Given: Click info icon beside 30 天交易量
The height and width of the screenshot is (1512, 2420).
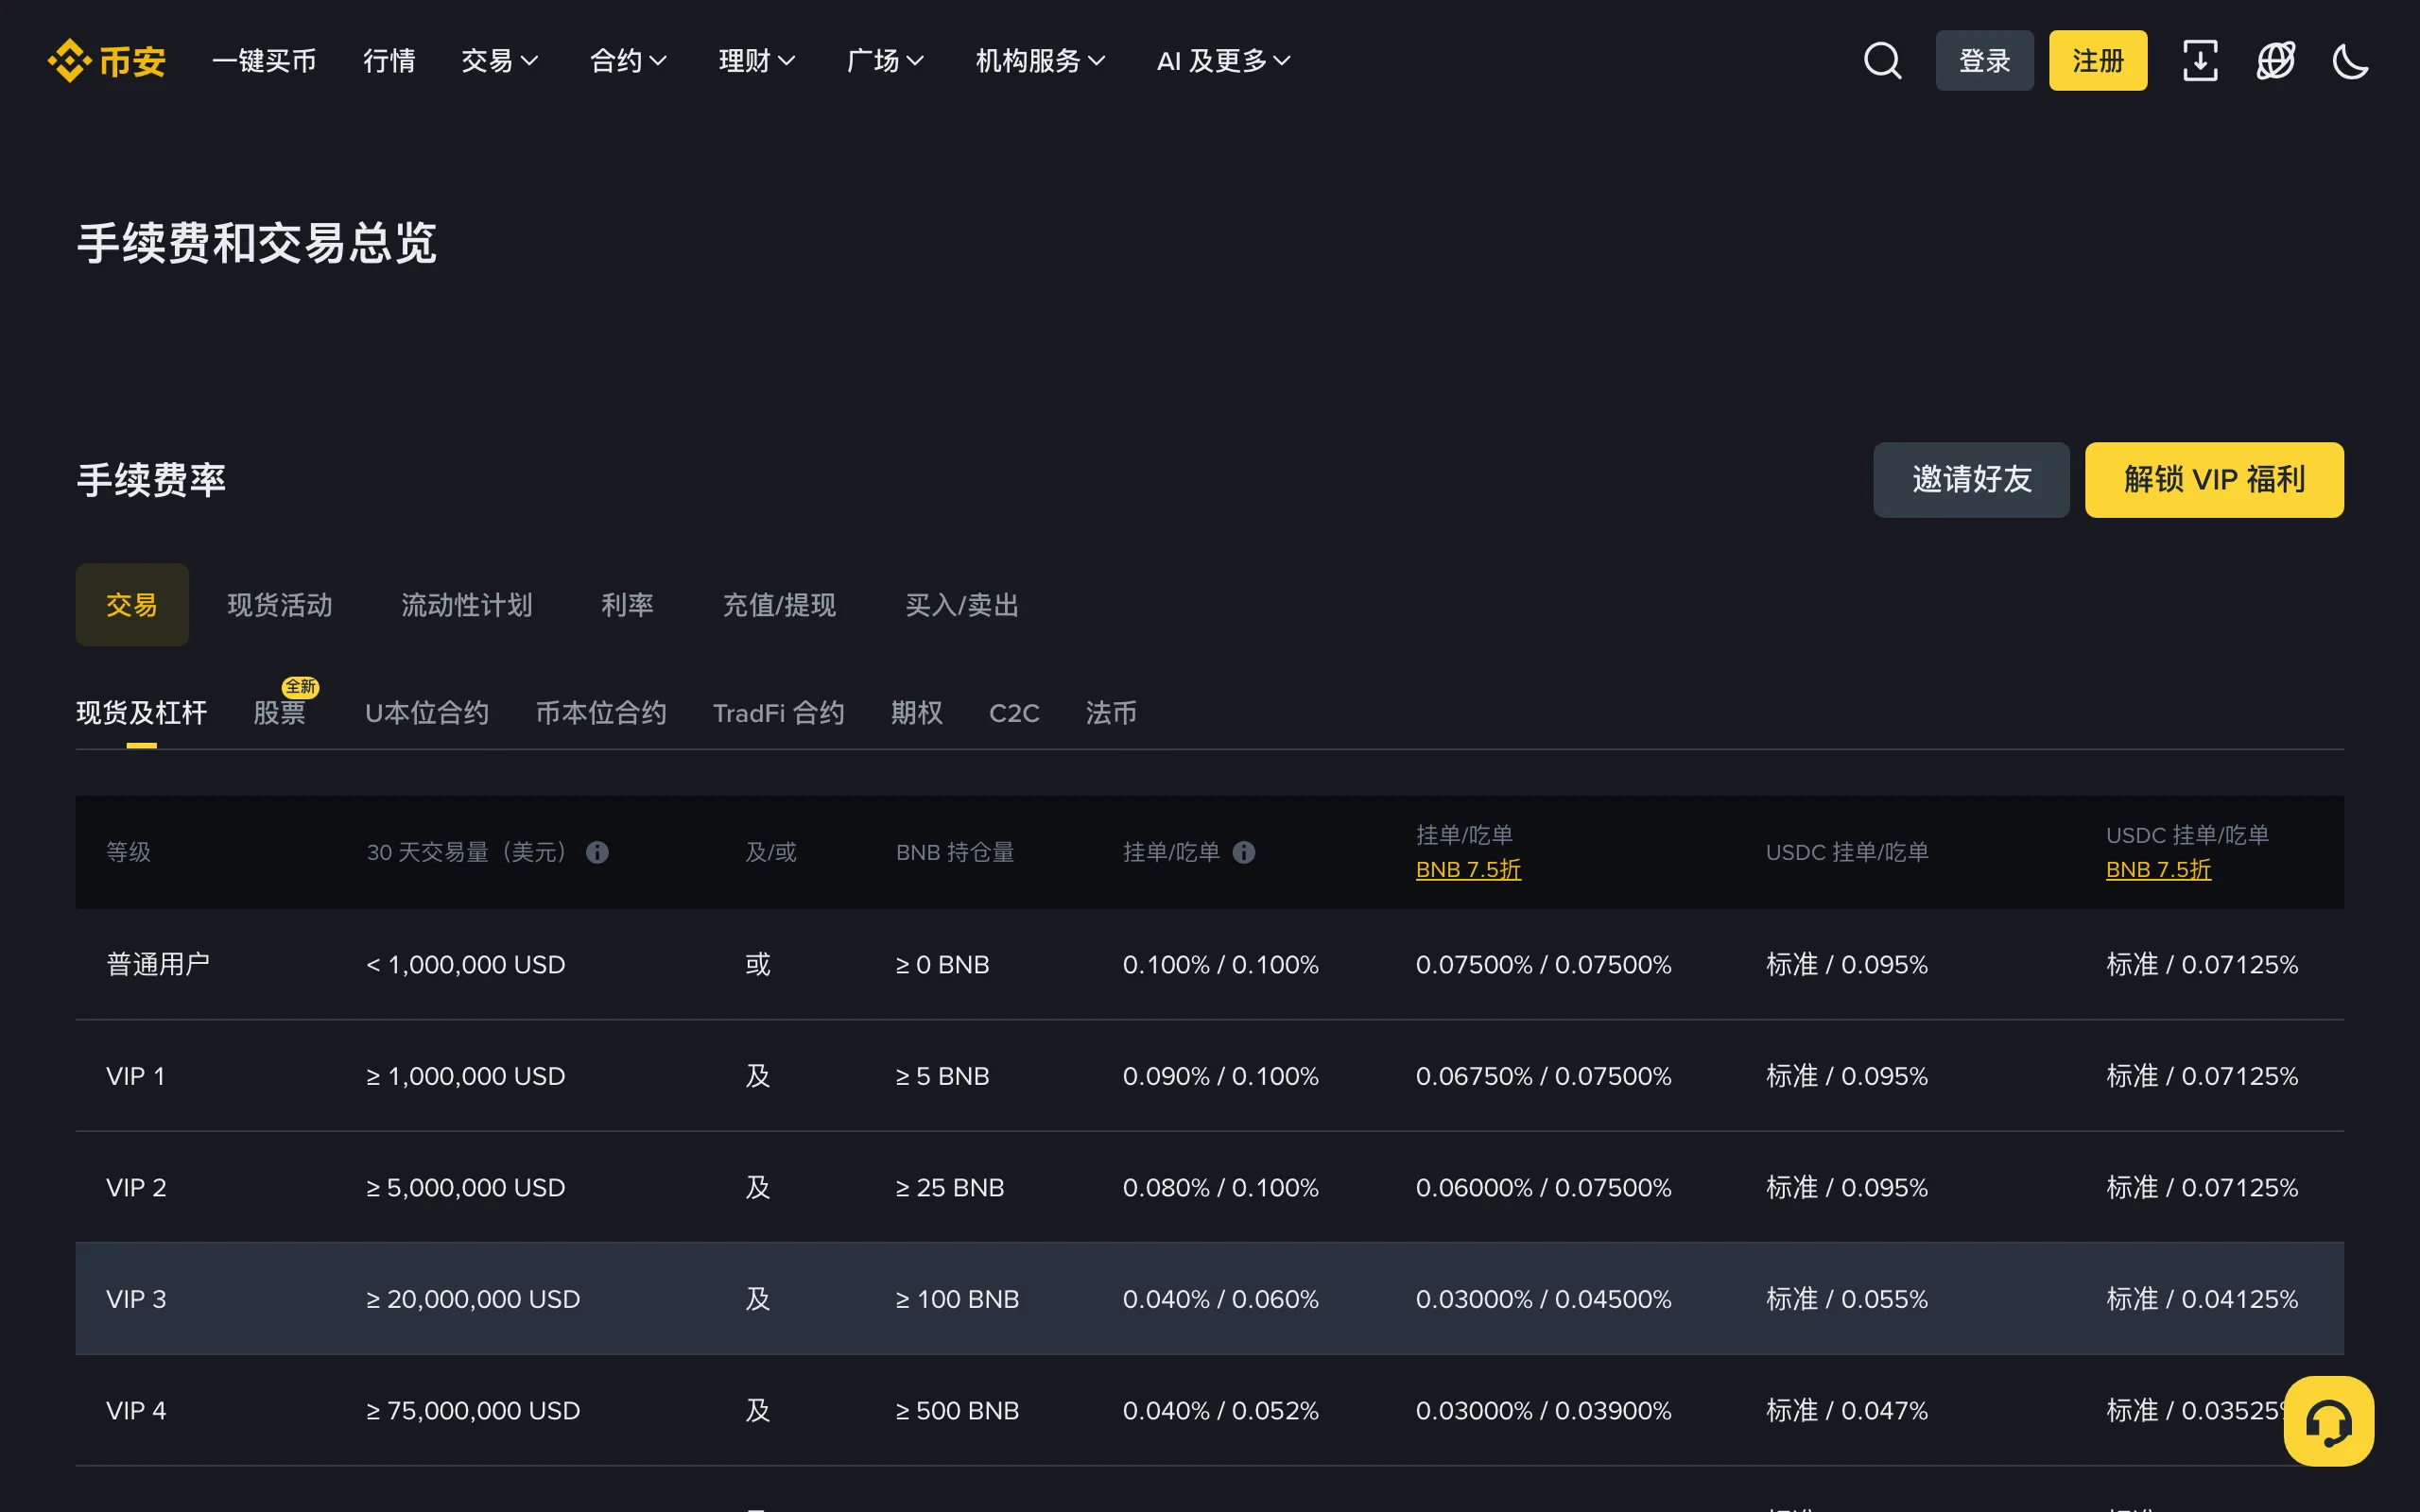Looking at the screenshot, I should pos(597,852).
